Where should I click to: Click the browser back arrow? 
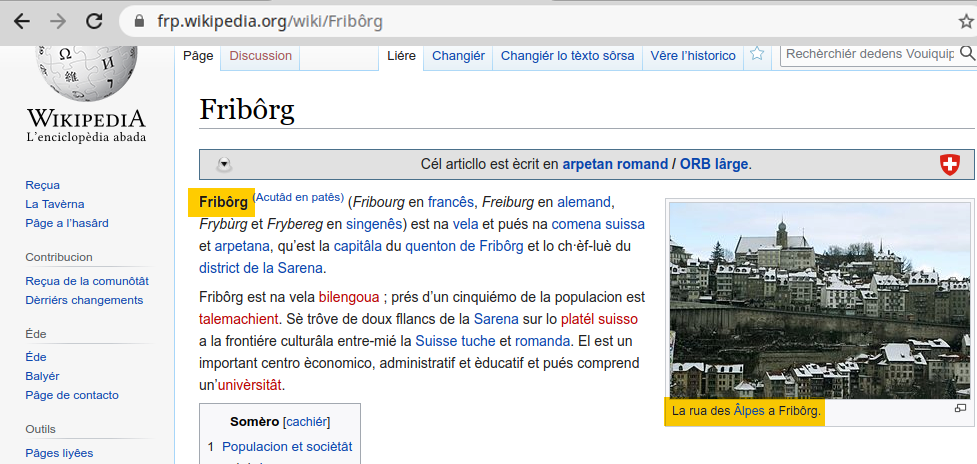pos(21,21)
